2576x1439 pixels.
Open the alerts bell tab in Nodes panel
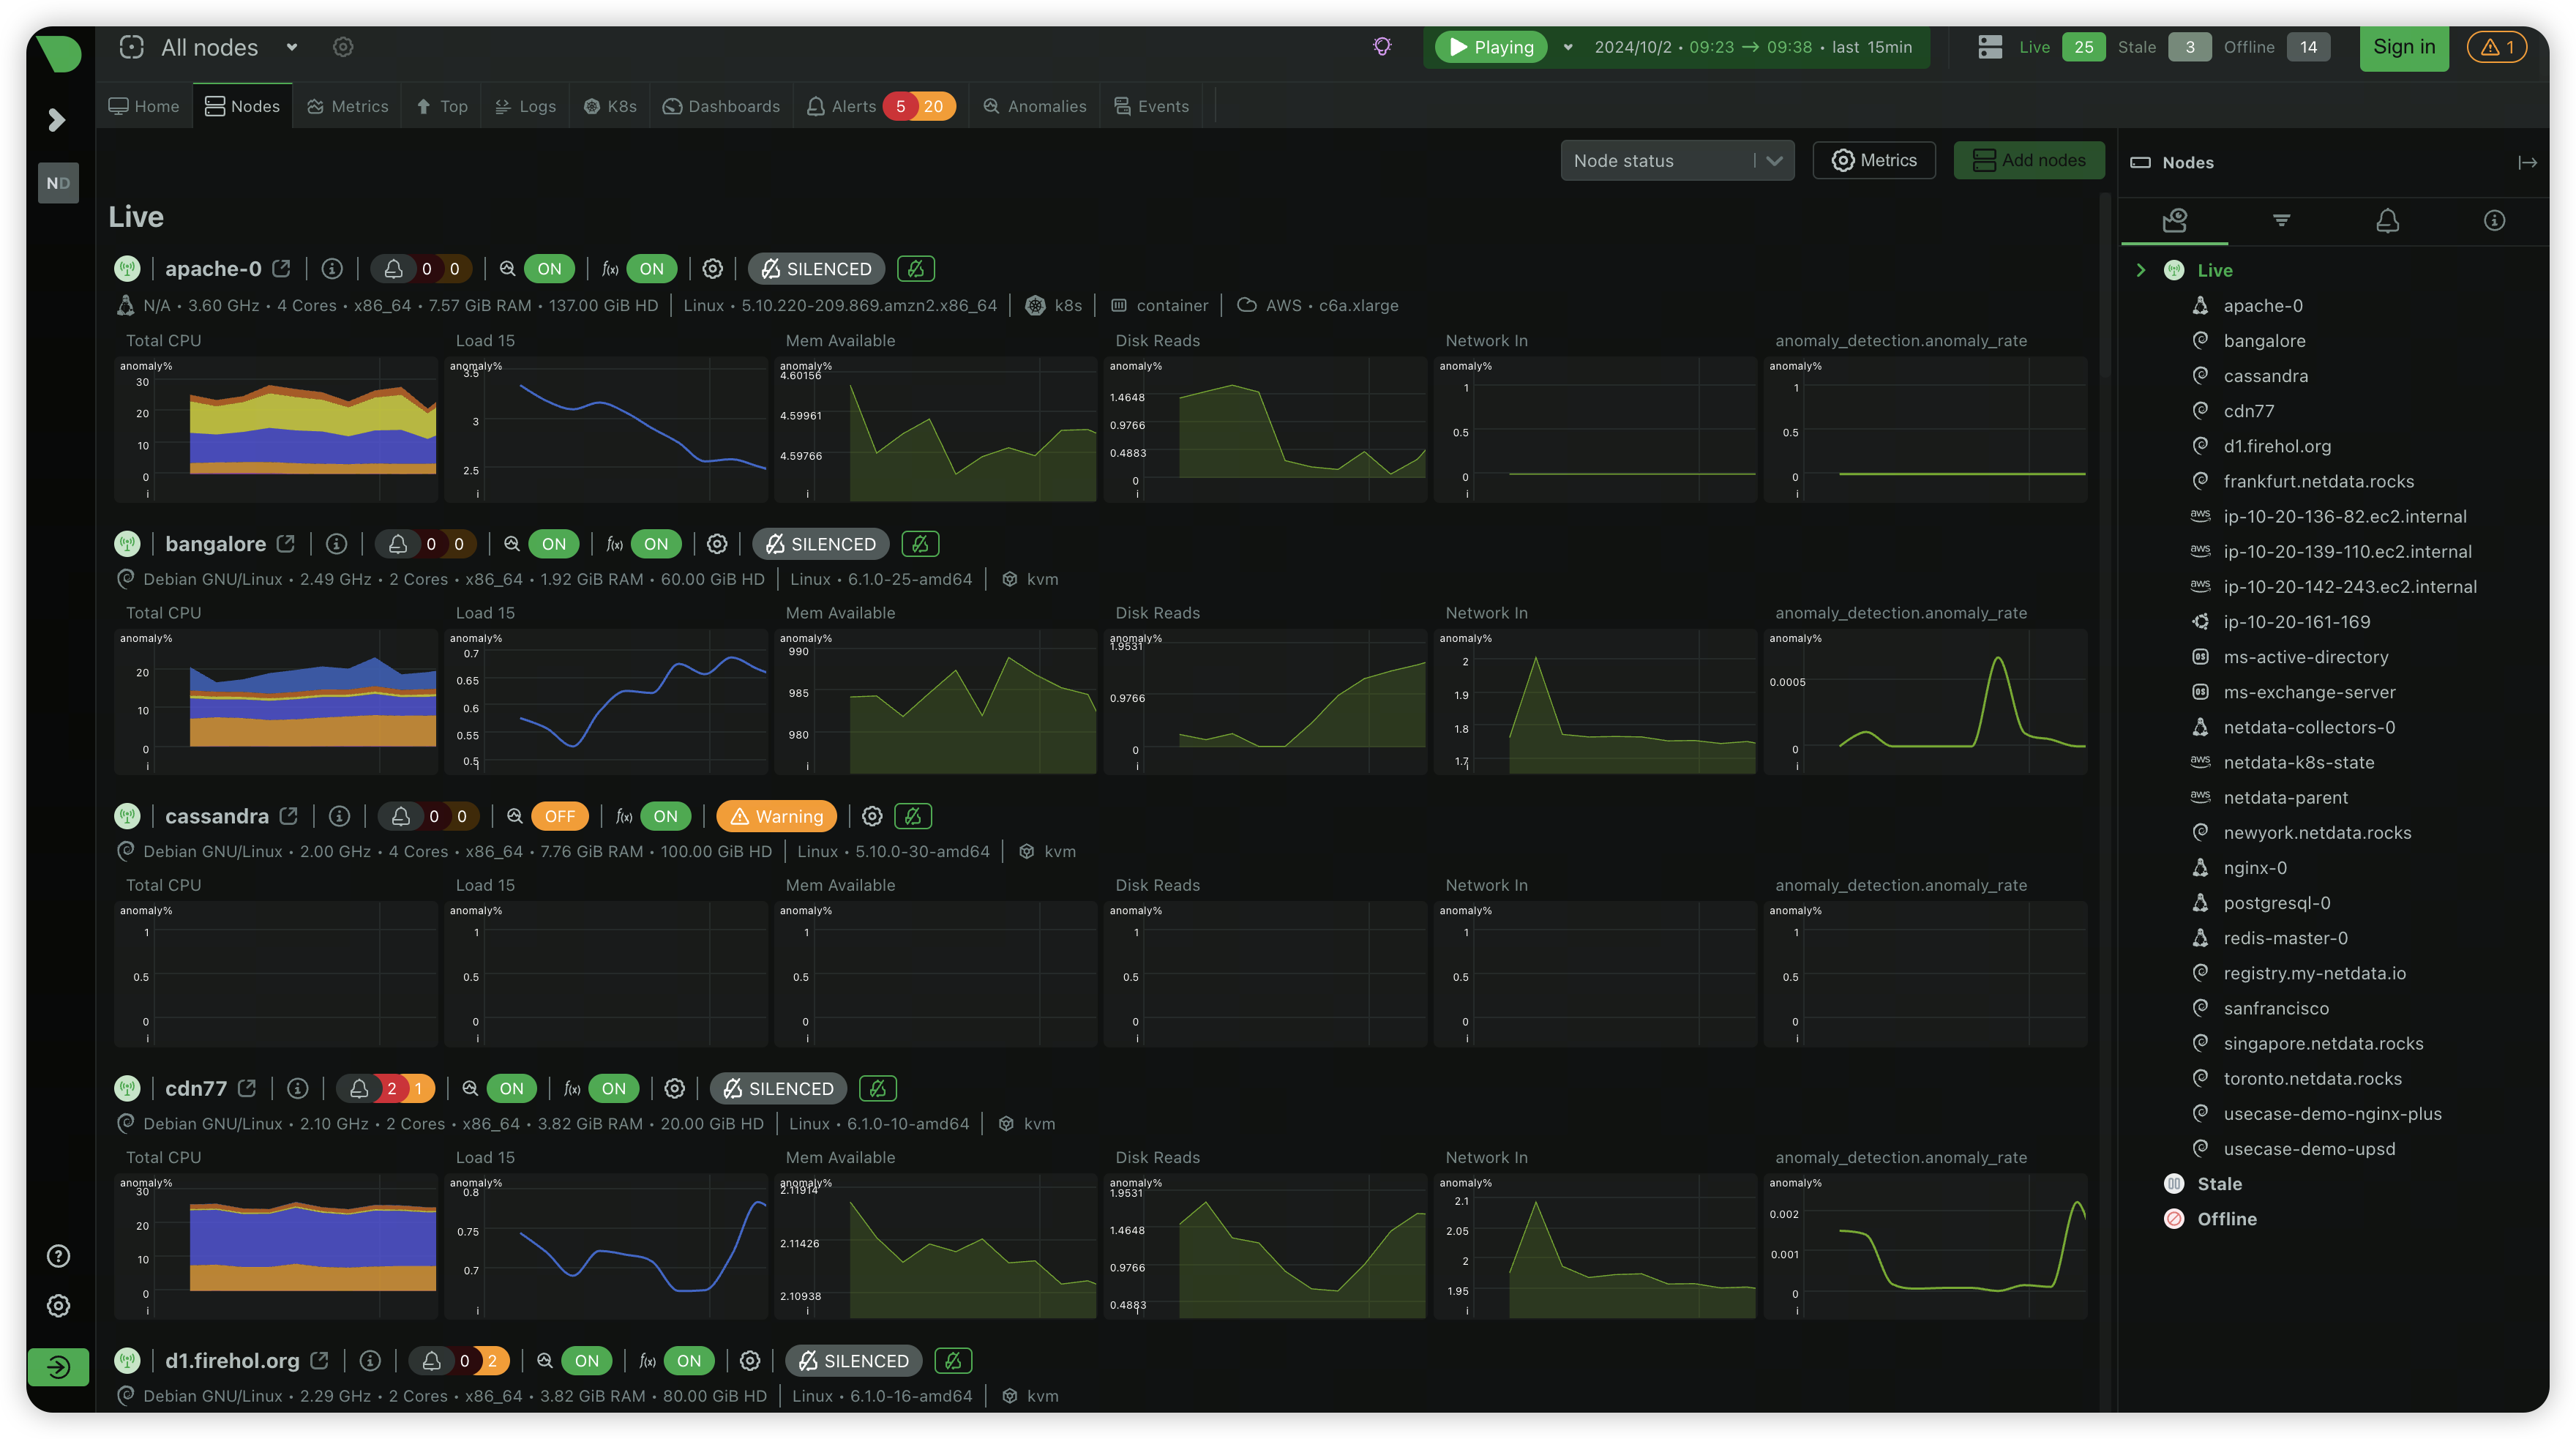tap(2387, 220)
